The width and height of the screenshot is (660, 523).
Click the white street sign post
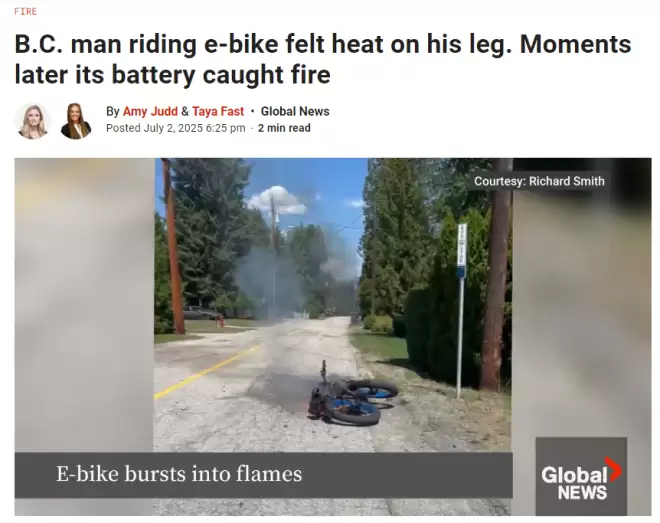click(461, 311)
